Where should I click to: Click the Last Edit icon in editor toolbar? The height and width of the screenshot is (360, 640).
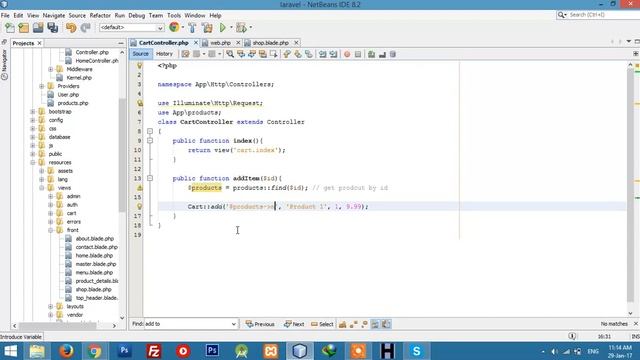185,54
